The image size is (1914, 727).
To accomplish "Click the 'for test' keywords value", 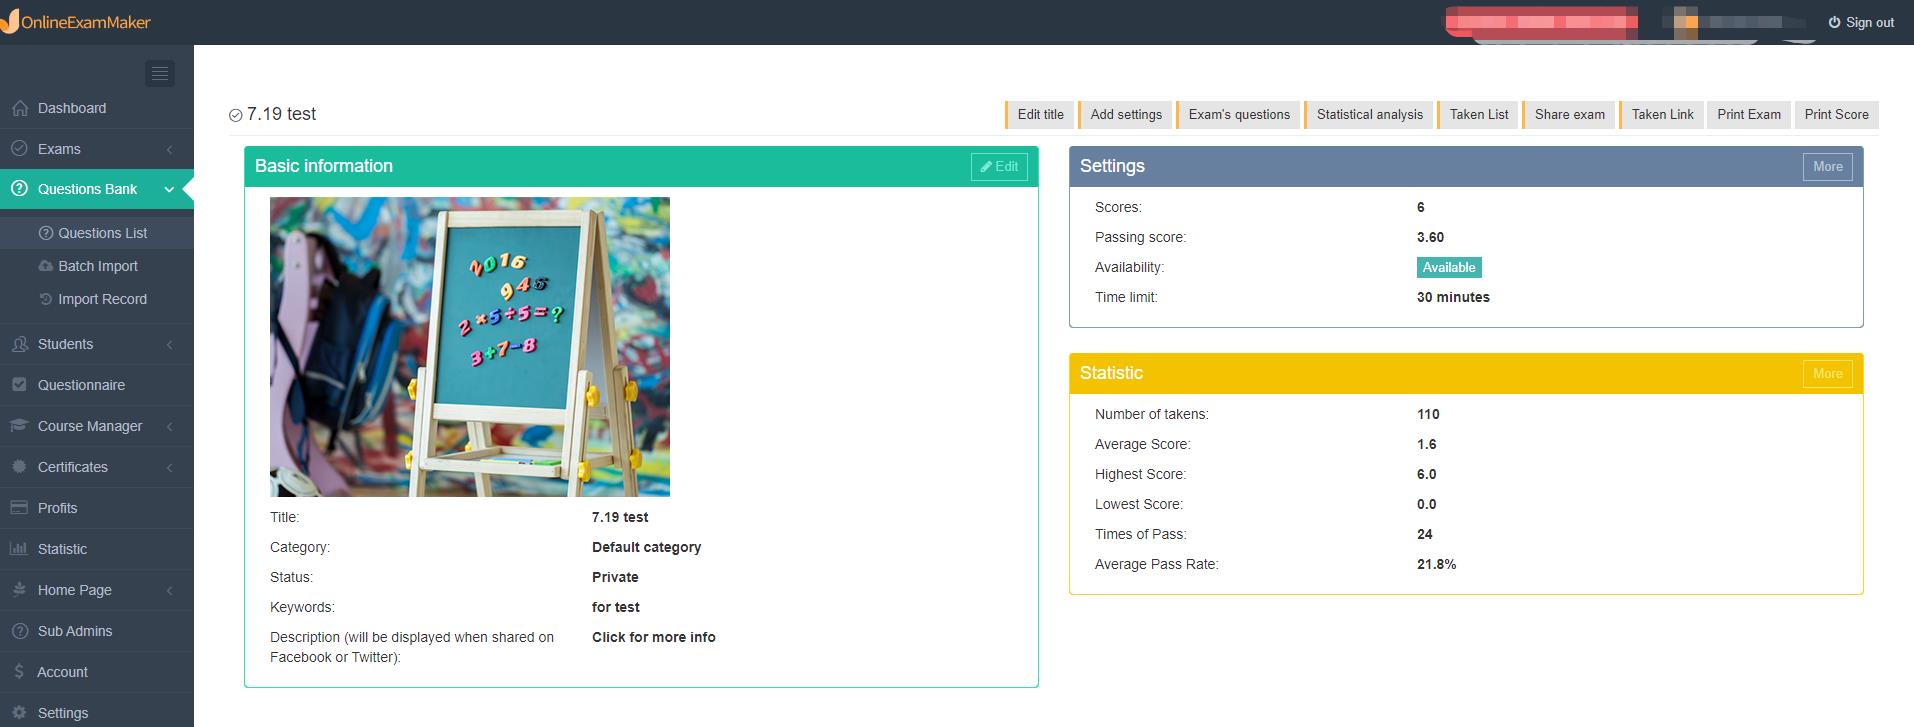I will (616, 607).
